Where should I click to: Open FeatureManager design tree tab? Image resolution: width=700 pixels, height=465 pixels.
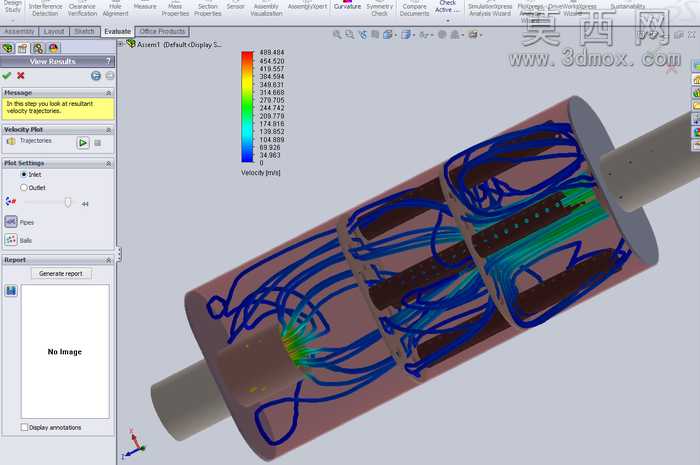(8, 48)
